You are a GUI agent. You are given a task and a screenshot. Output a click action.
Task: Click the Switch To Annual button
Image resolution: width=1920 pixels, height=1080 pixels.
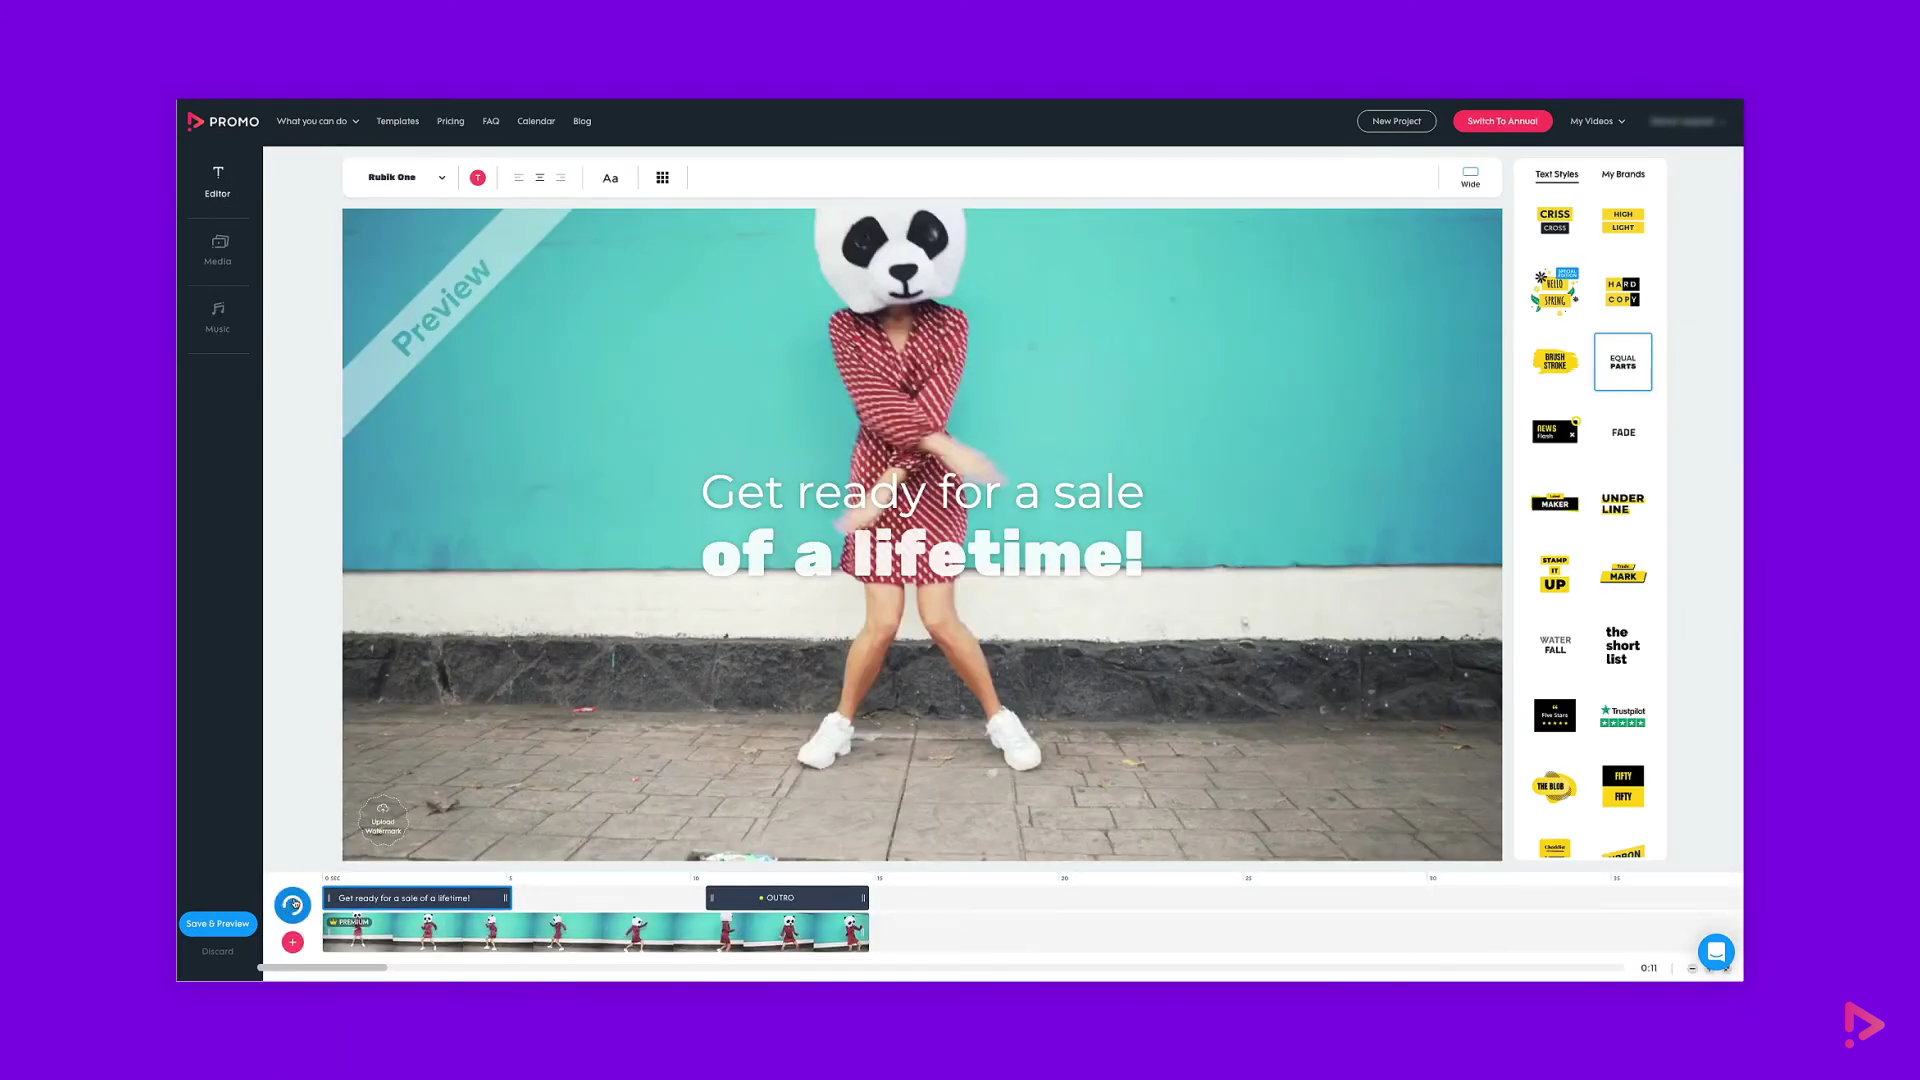pos(1502,120)
